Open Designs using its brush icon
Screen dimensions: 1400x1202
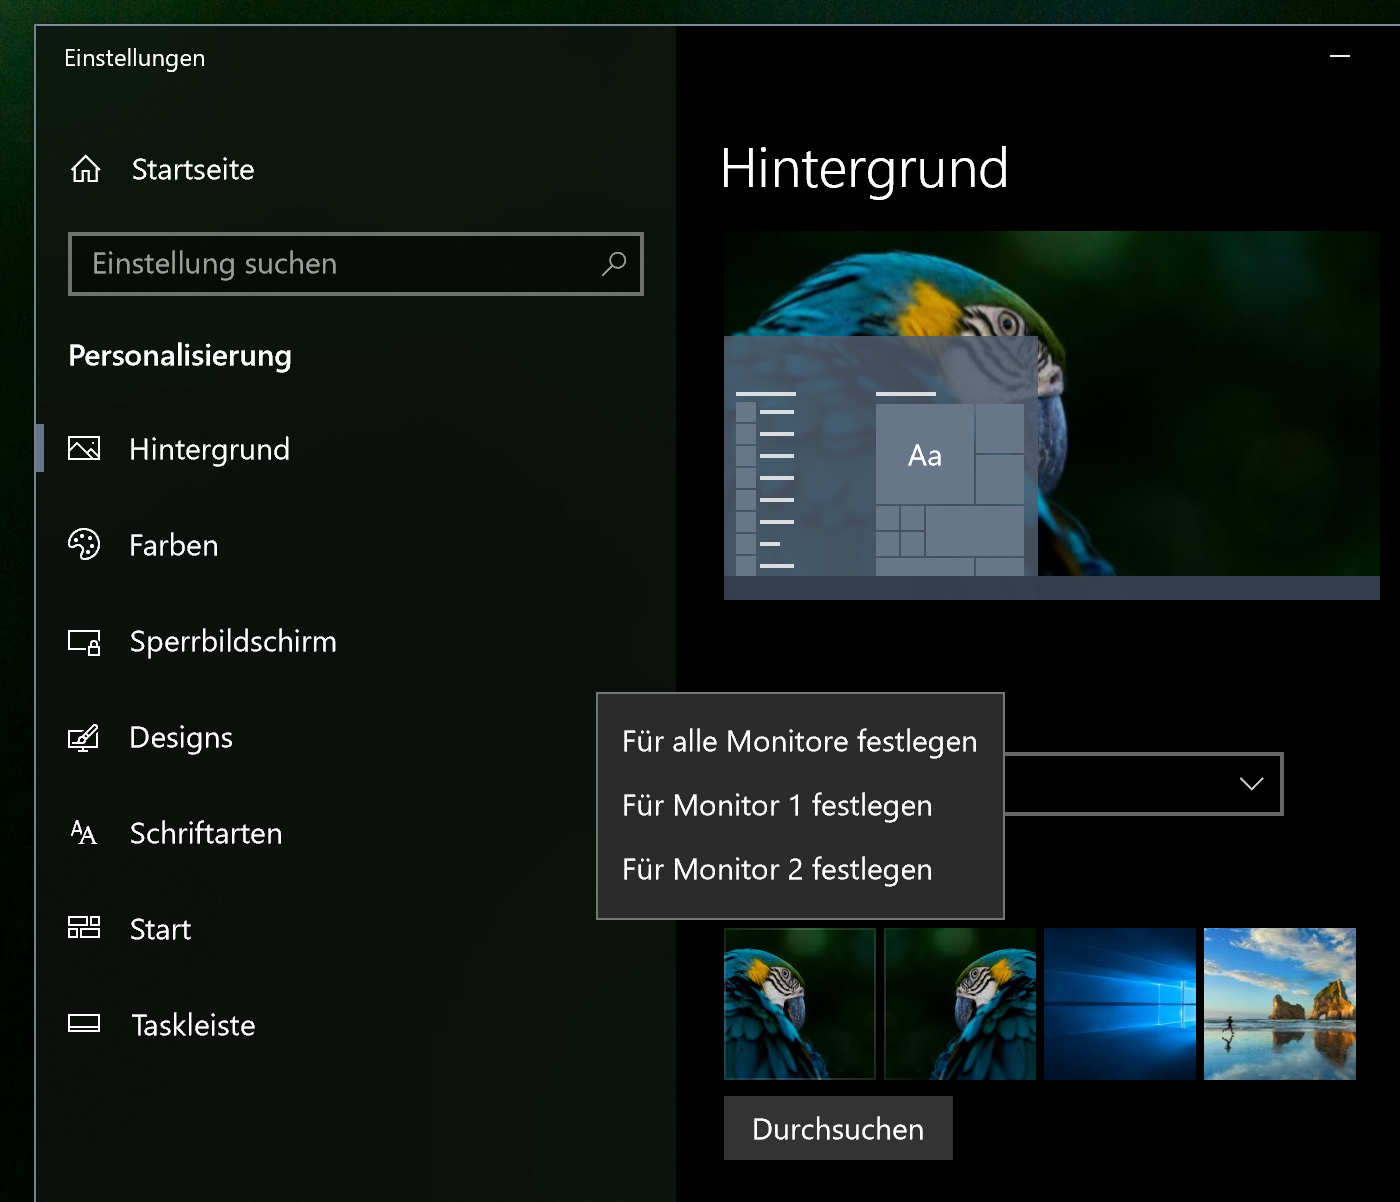click(84, 737)
